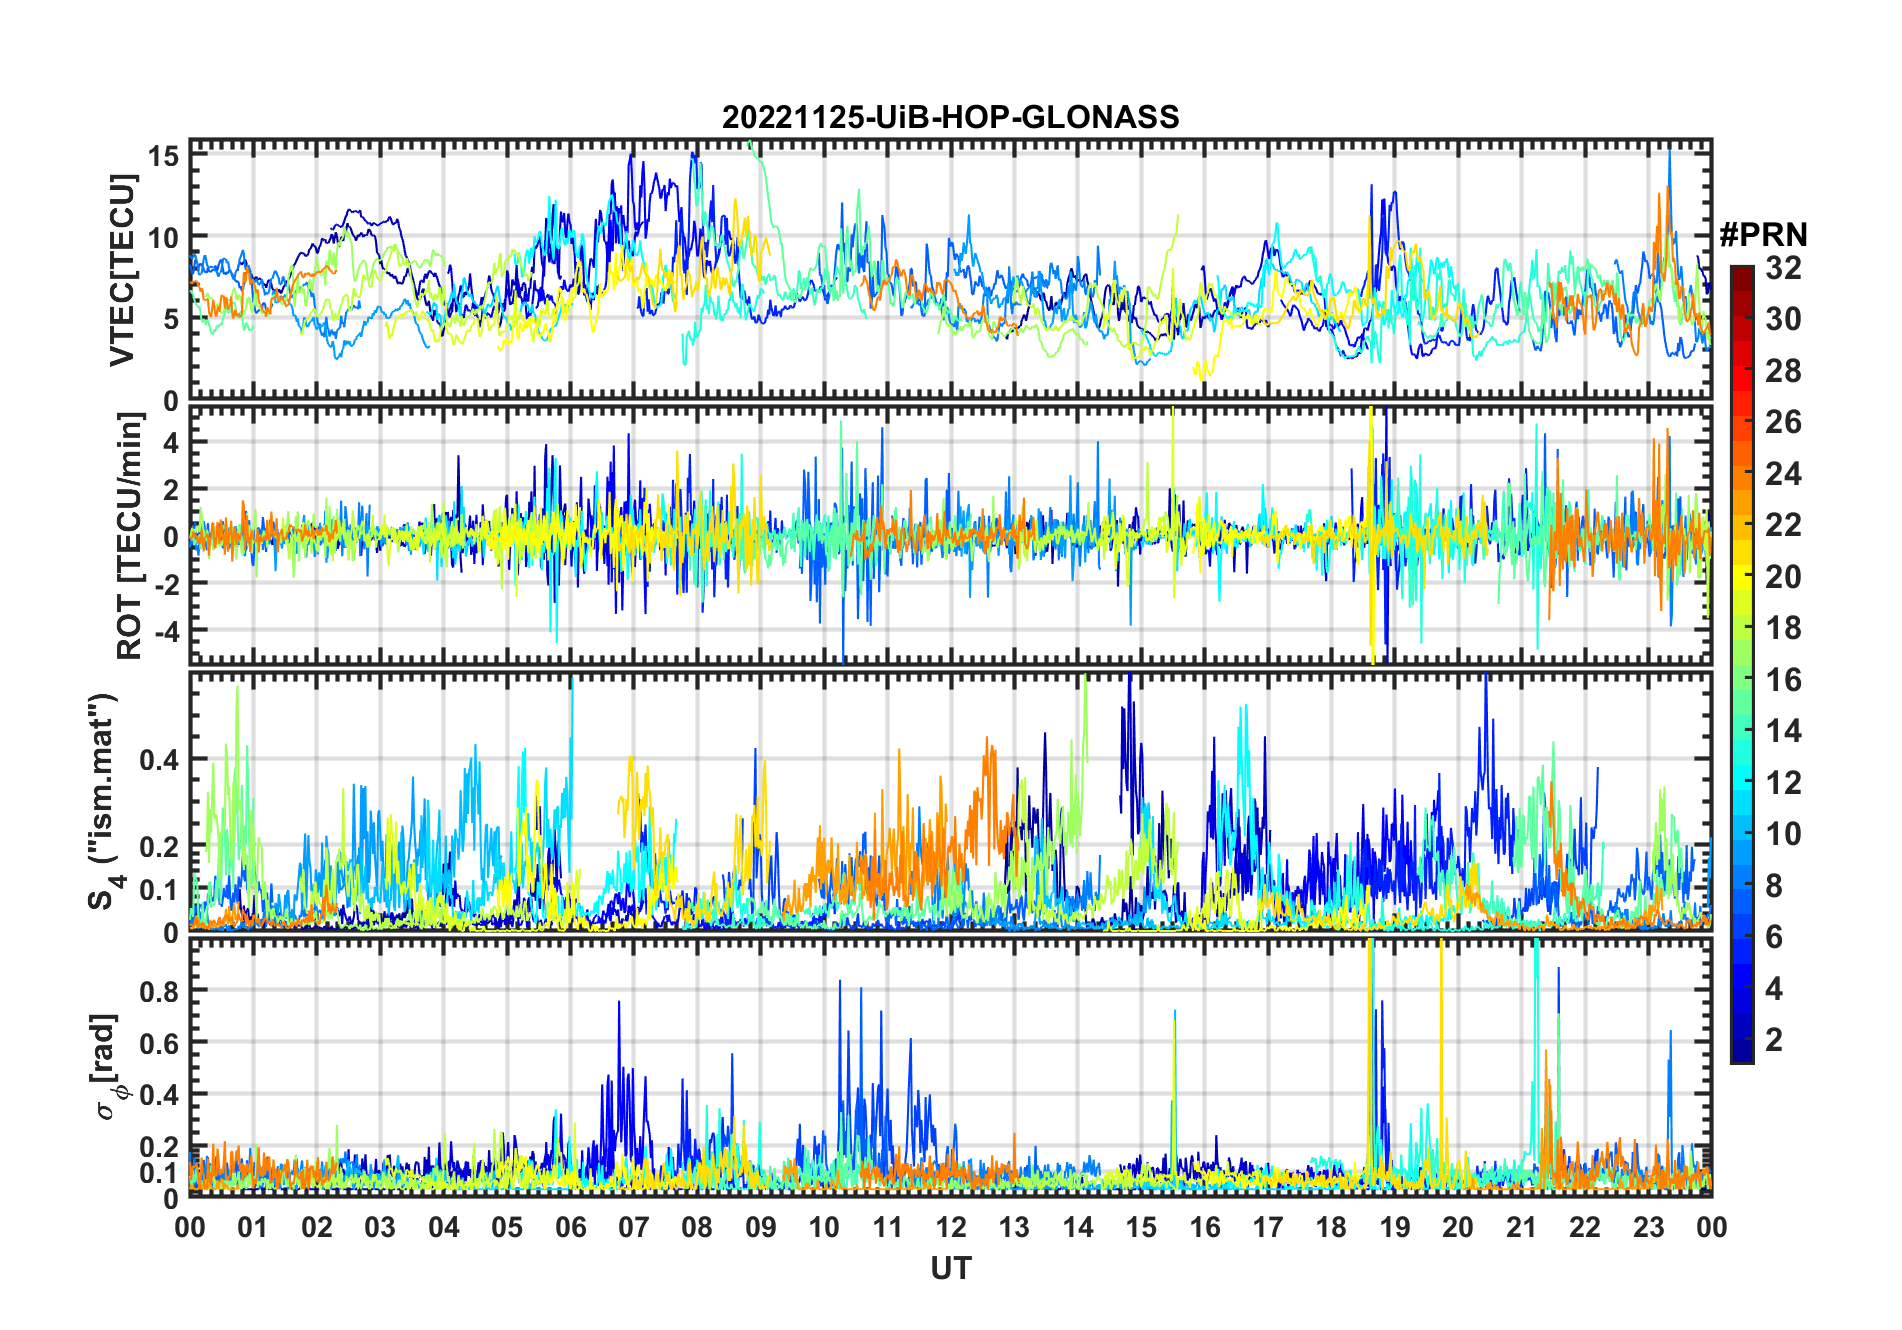Screen dimensions: 1902x1330
Task: Click colorbar tick label 12
Action: [x=1783, y=782]
